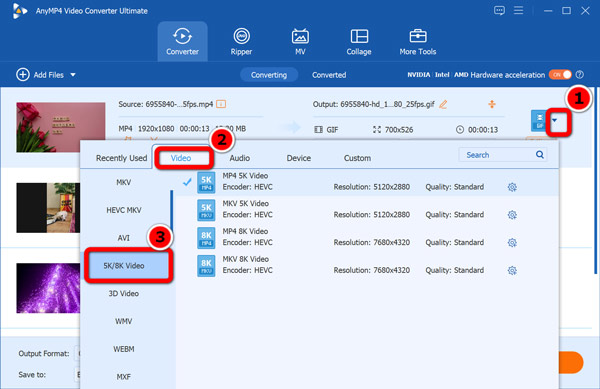The image size is (600, 389).
Task: Click the Save to label
Action: click(32, 374)
